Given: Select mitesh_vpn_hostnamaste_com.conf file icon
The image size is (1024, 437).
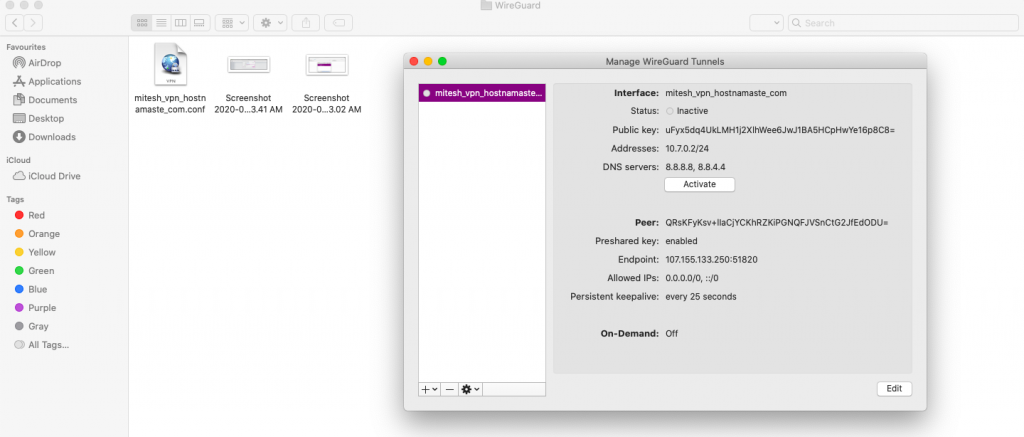Looking at the screenshot, I should [170, 65].
